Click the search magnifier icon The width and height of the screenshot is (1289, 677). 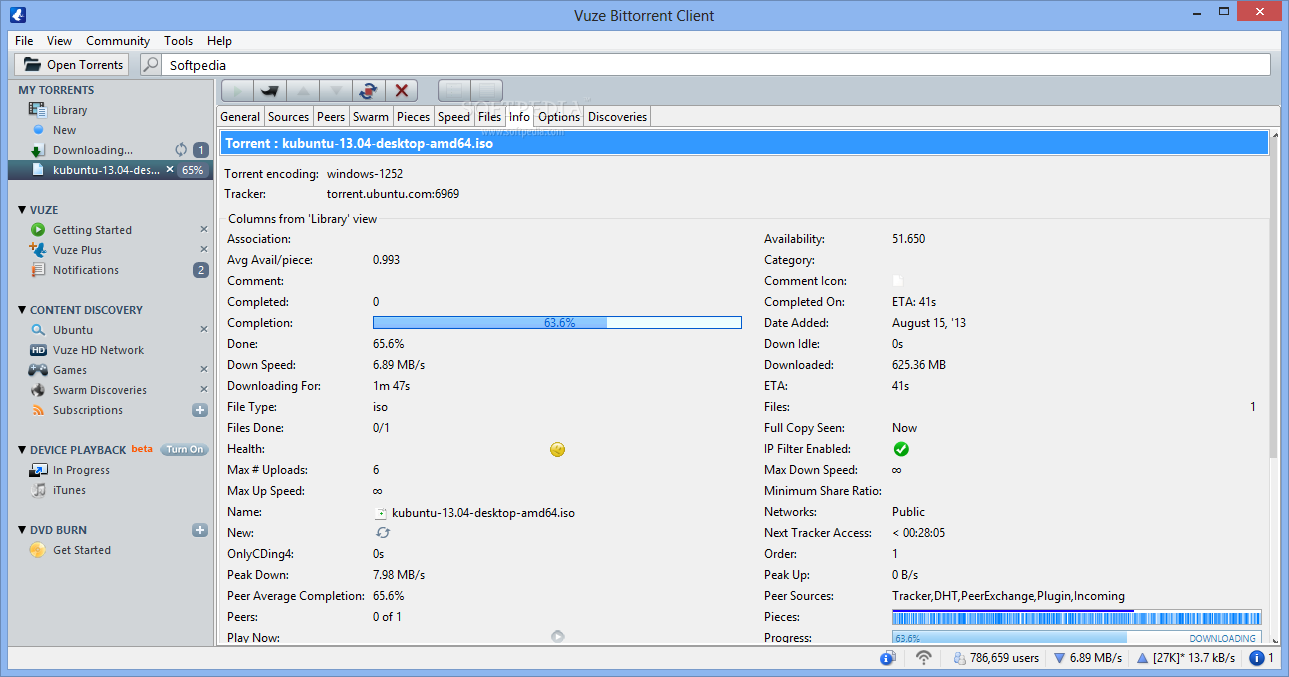(x=151, y=65)
